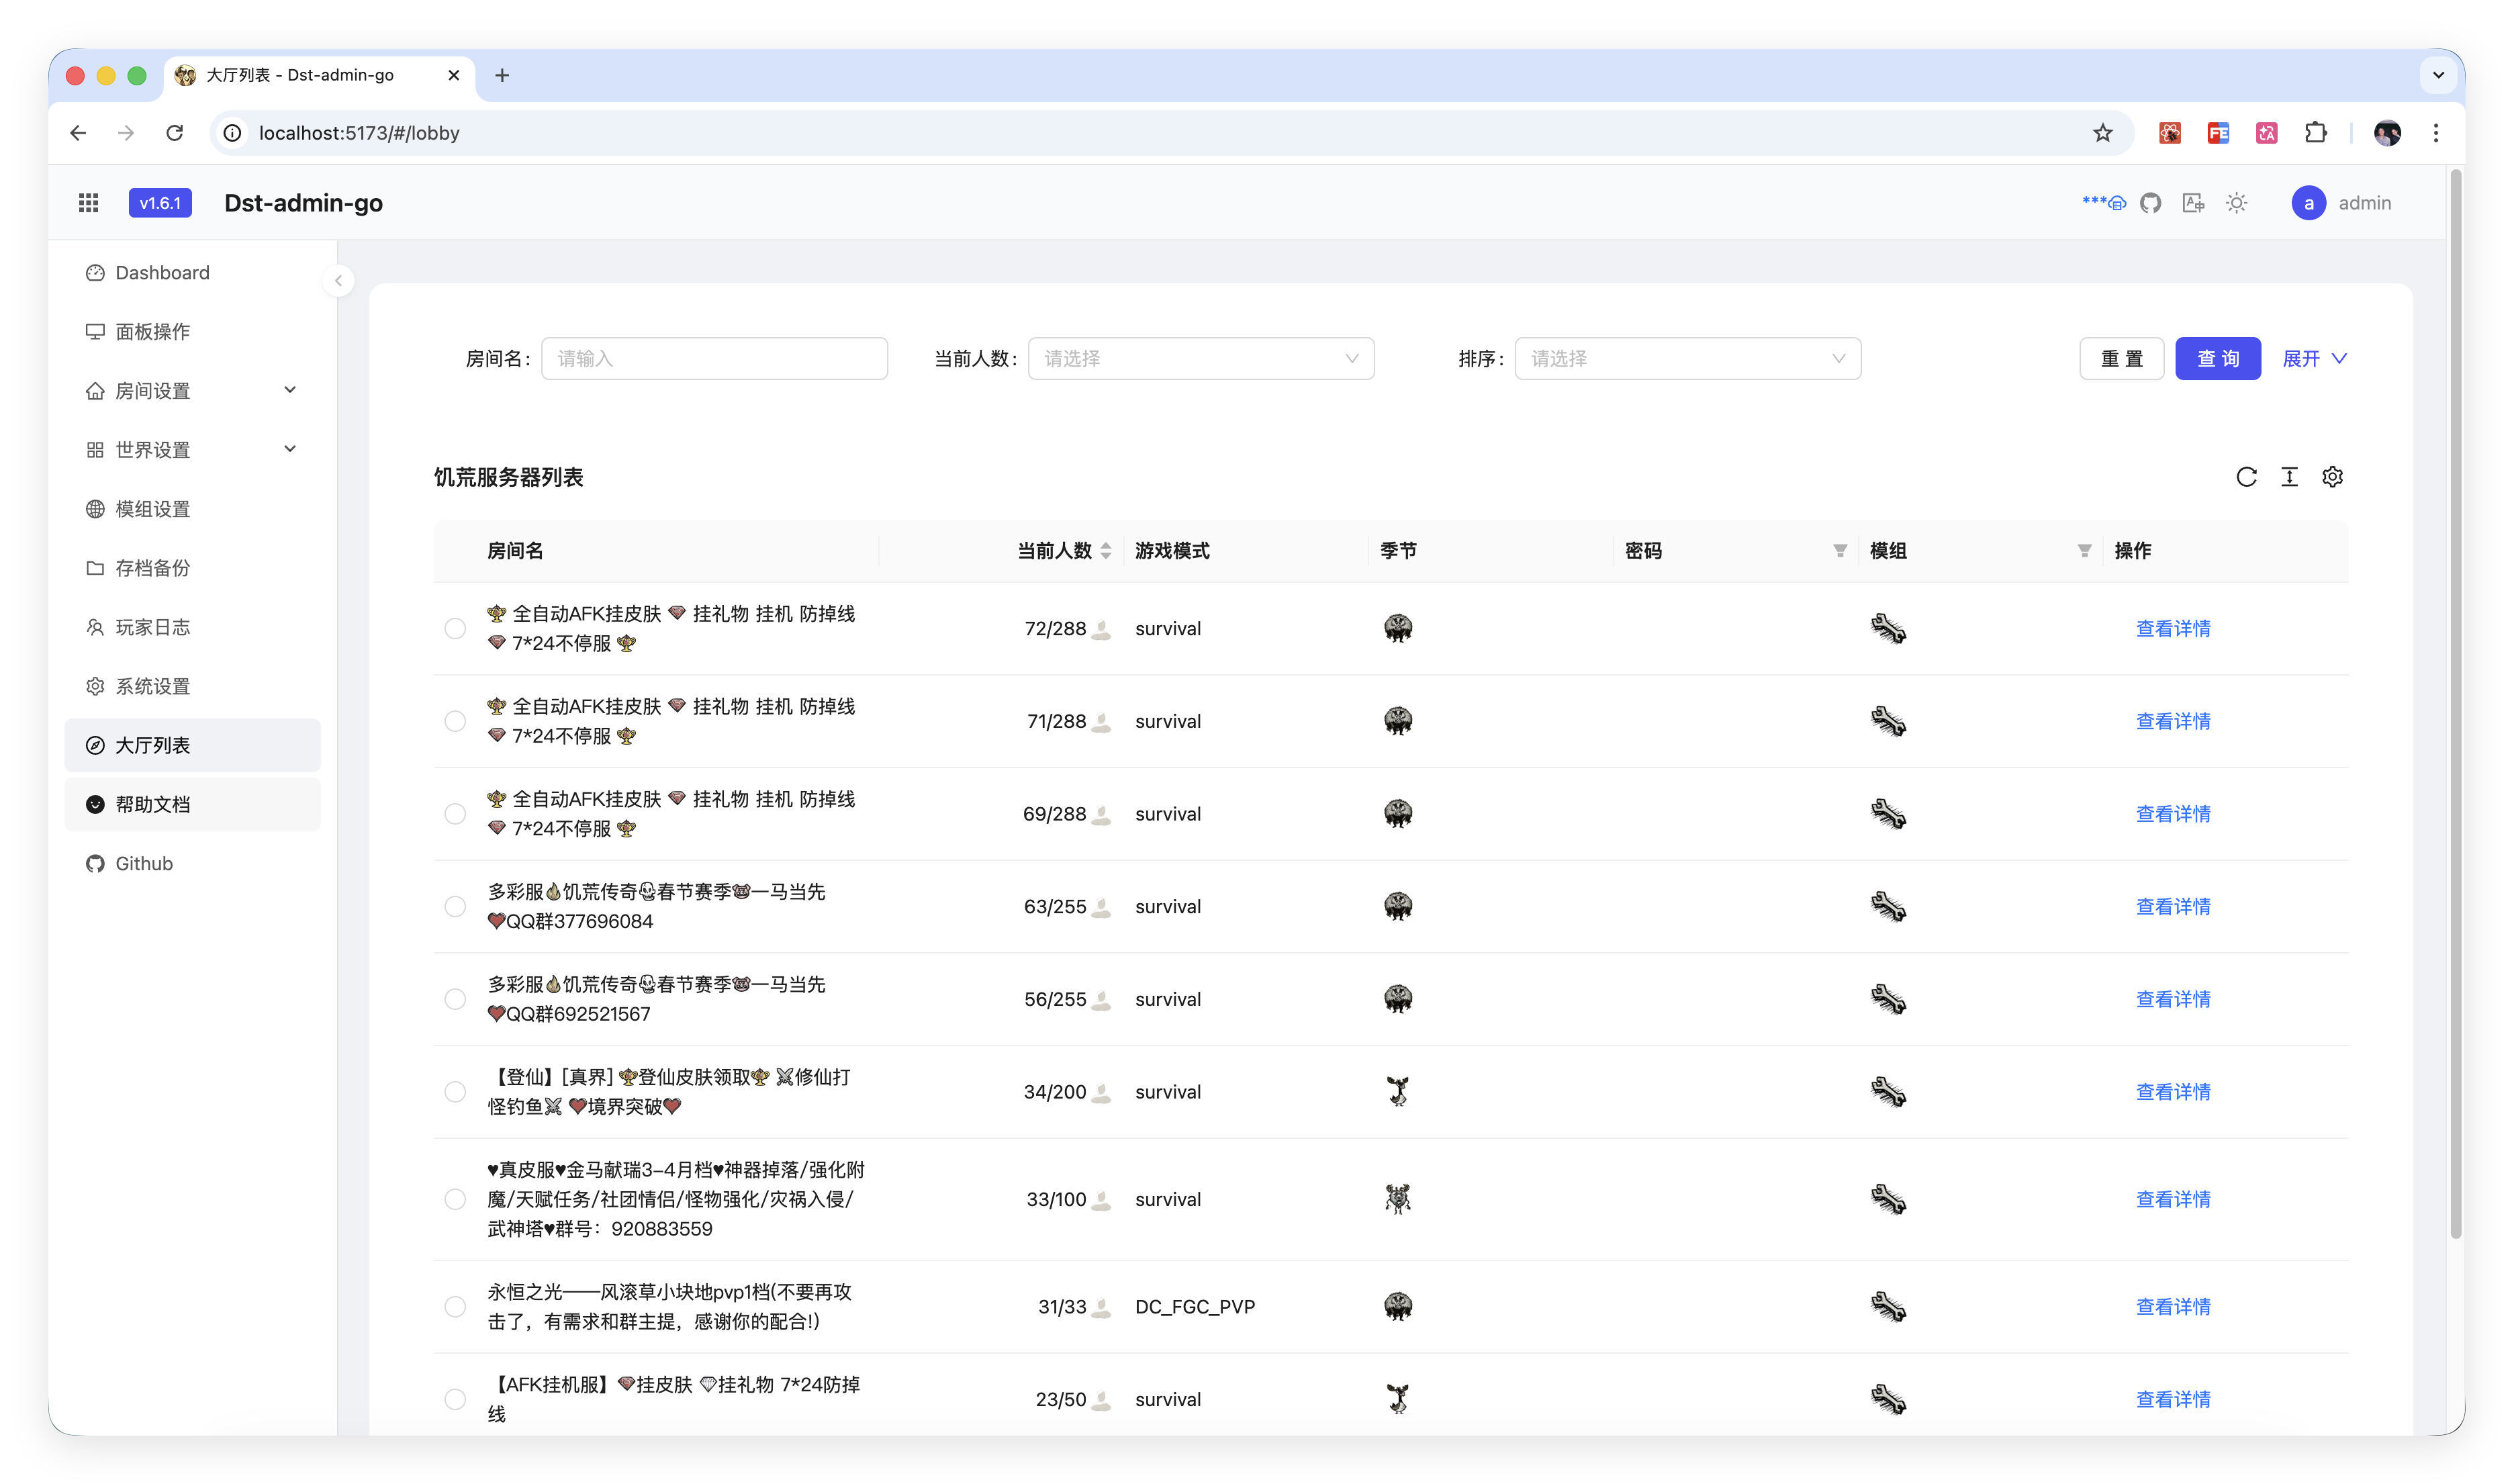Open 存档备份 in the sidebar
Screen dimensions: 2514x1484
pos(192,568)
